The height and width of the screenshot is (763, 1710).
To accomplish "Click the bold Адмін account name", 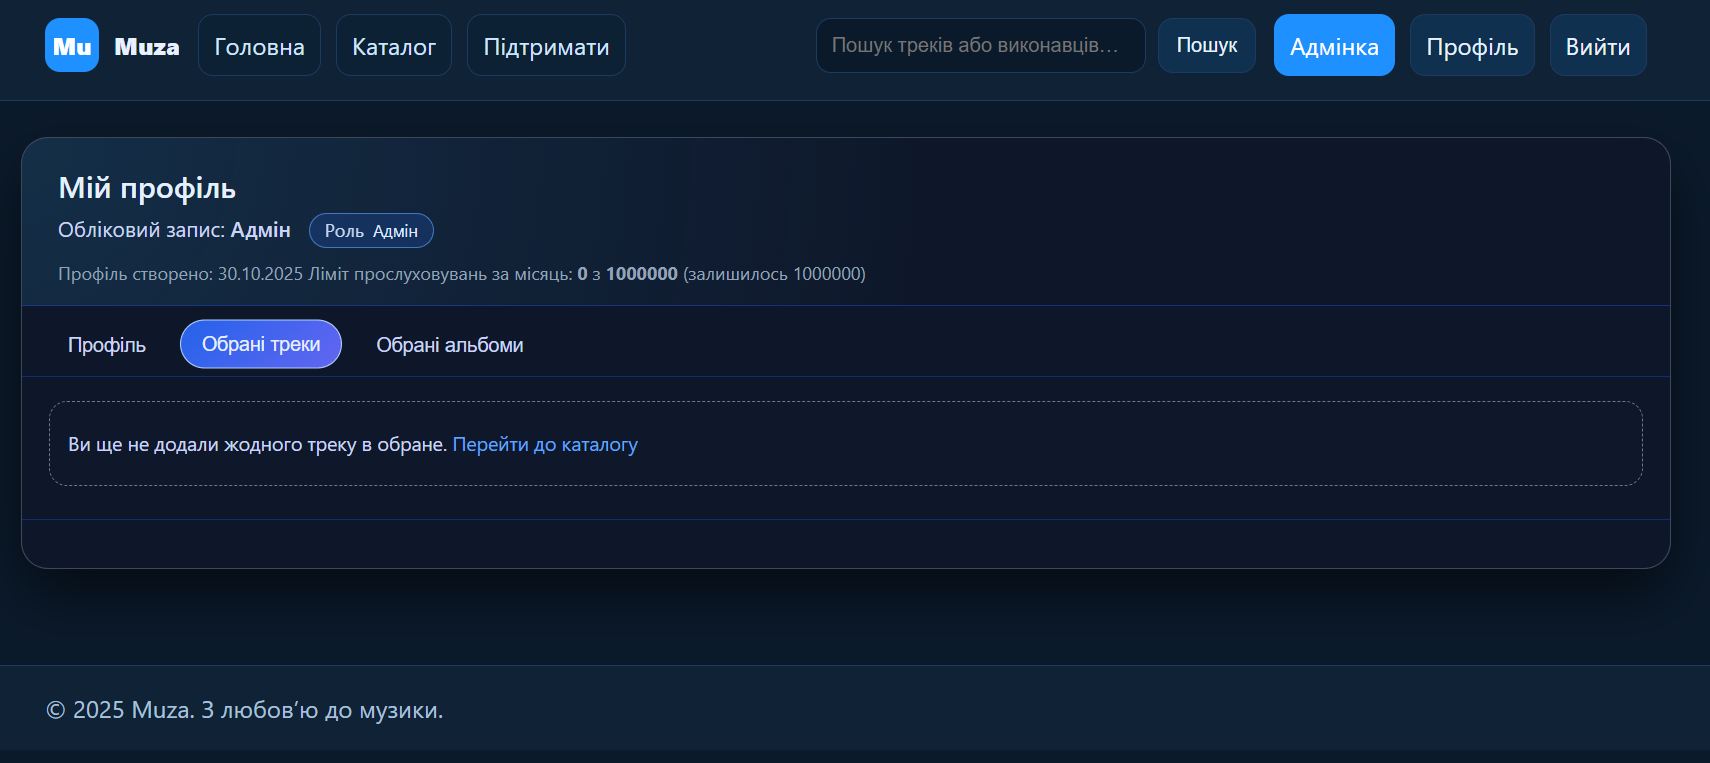I will pos(261,230).
